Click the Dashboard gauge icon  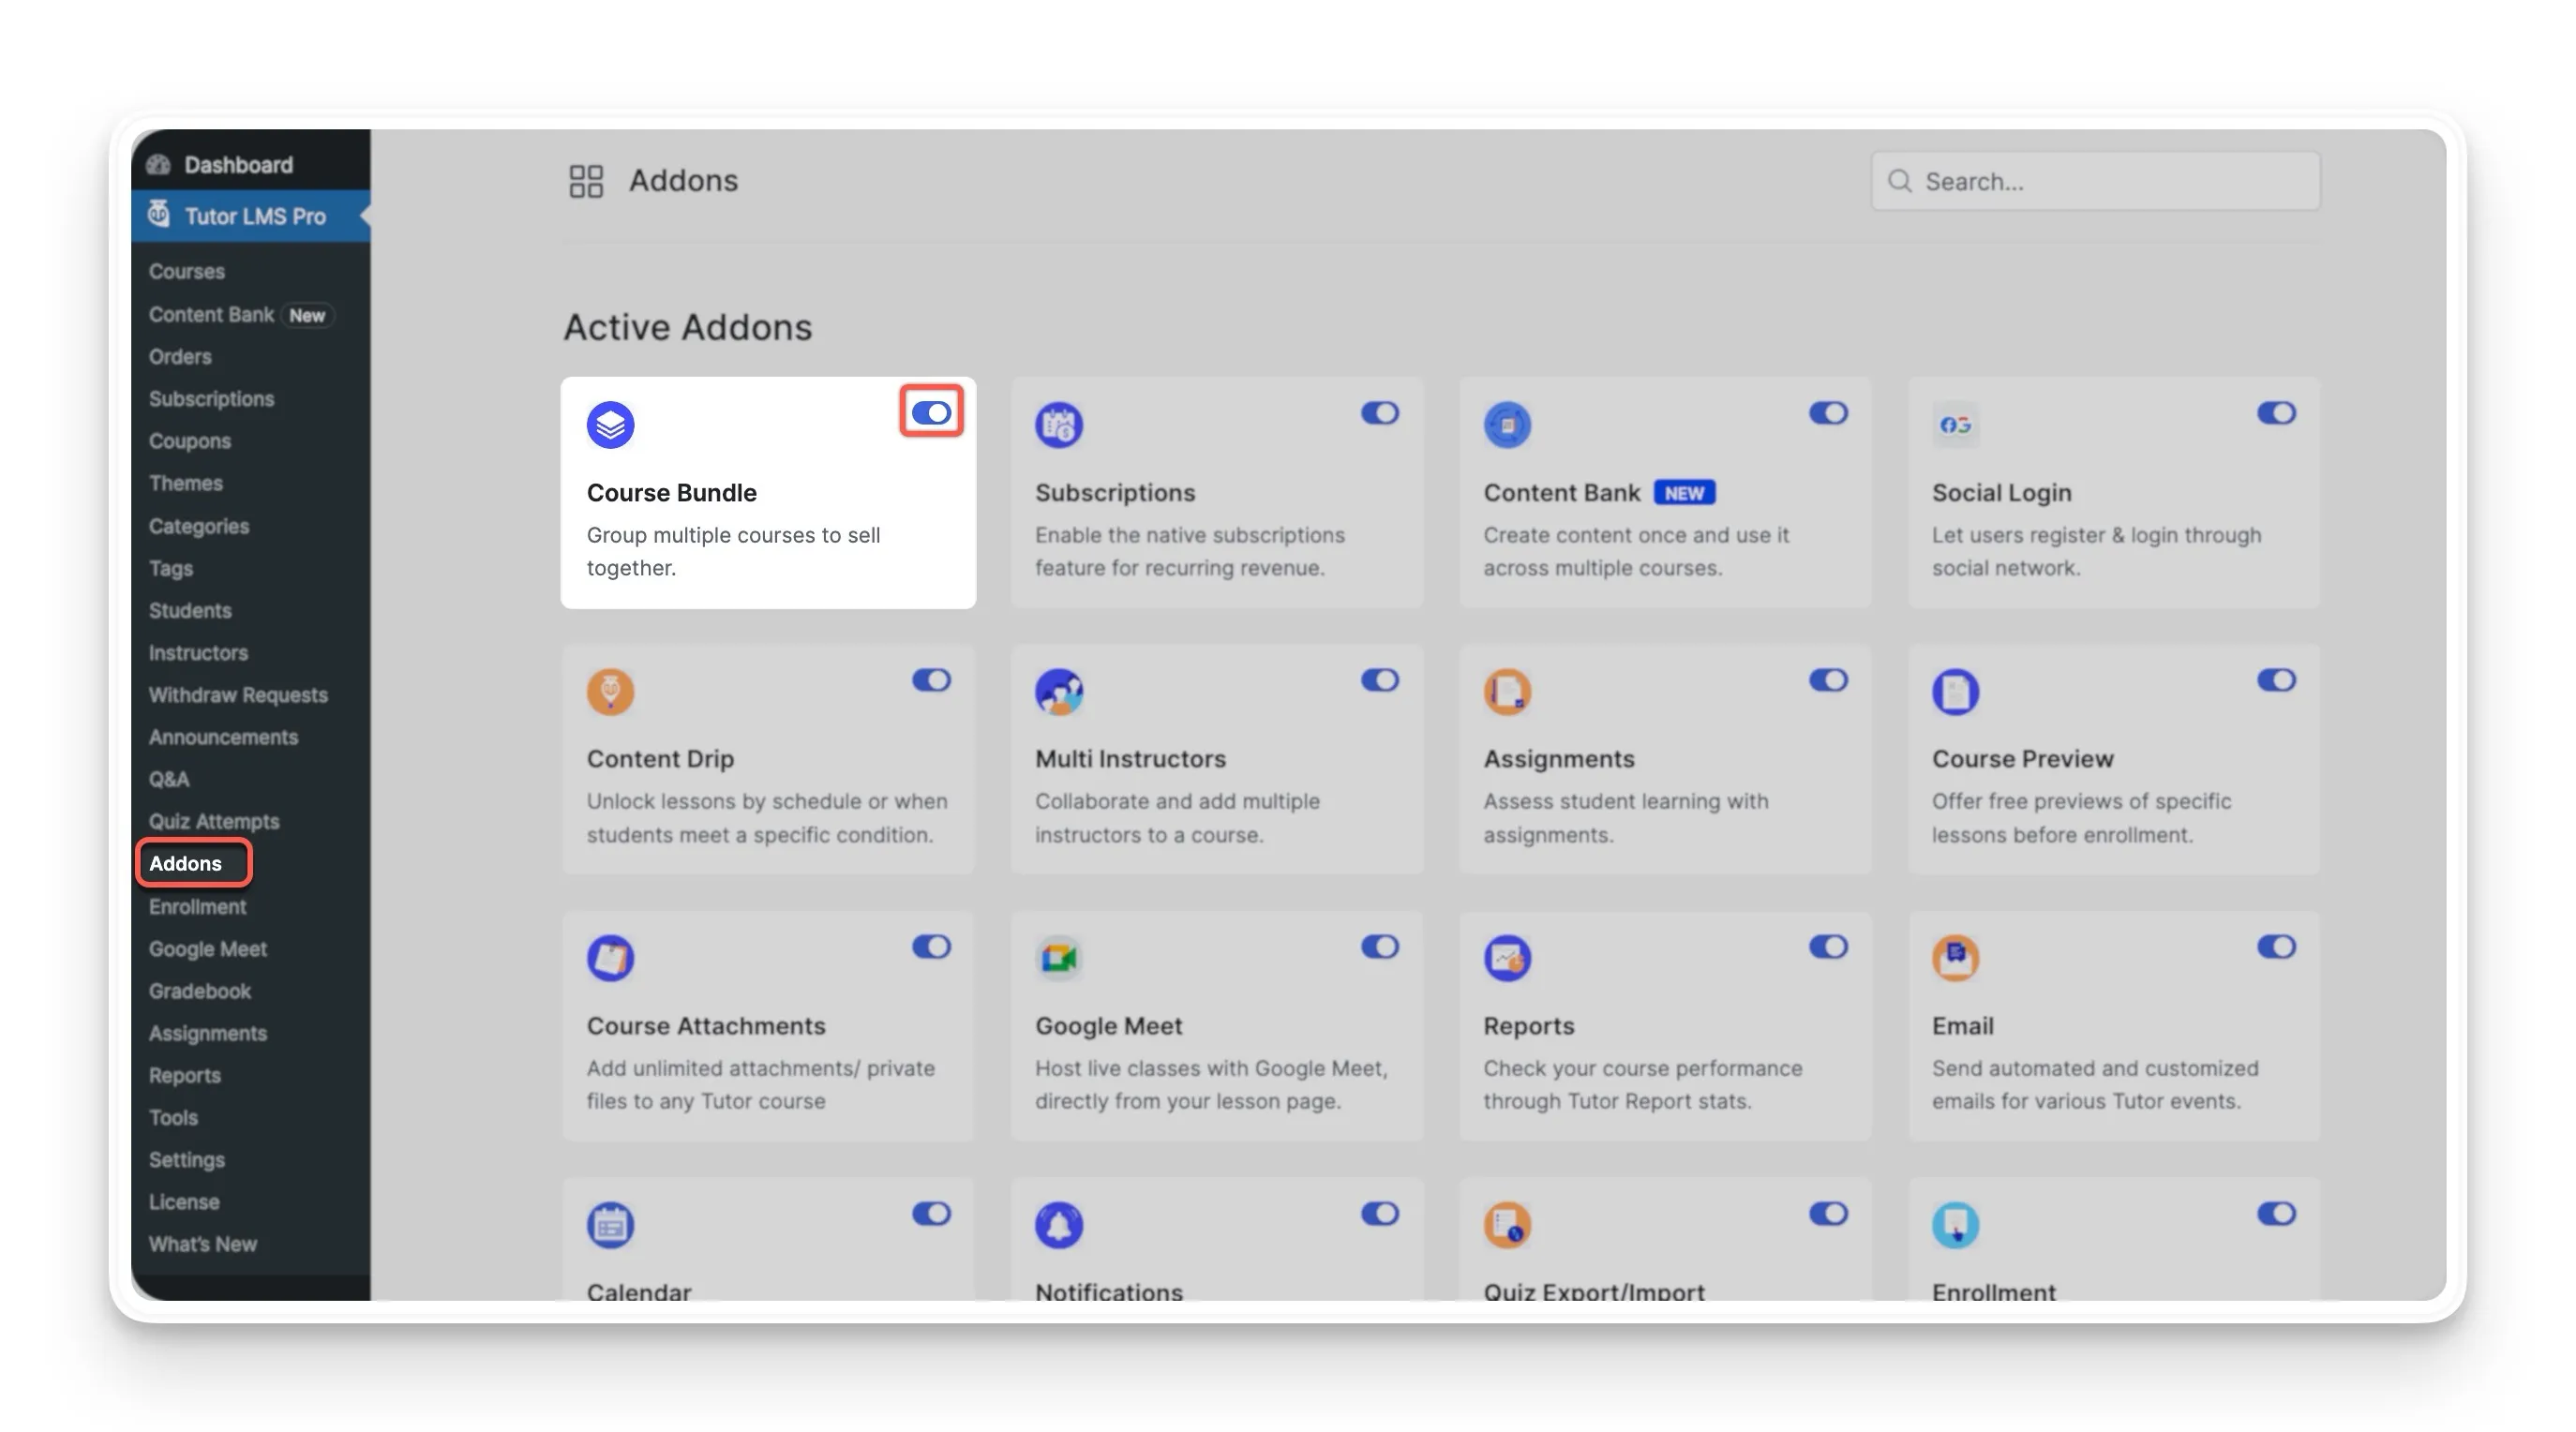coord(158,164)
